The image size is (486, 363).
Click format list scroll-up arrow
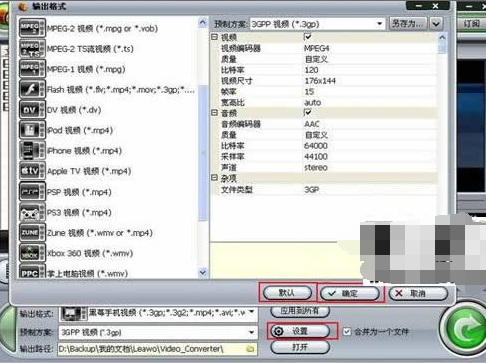click(202, 23)
